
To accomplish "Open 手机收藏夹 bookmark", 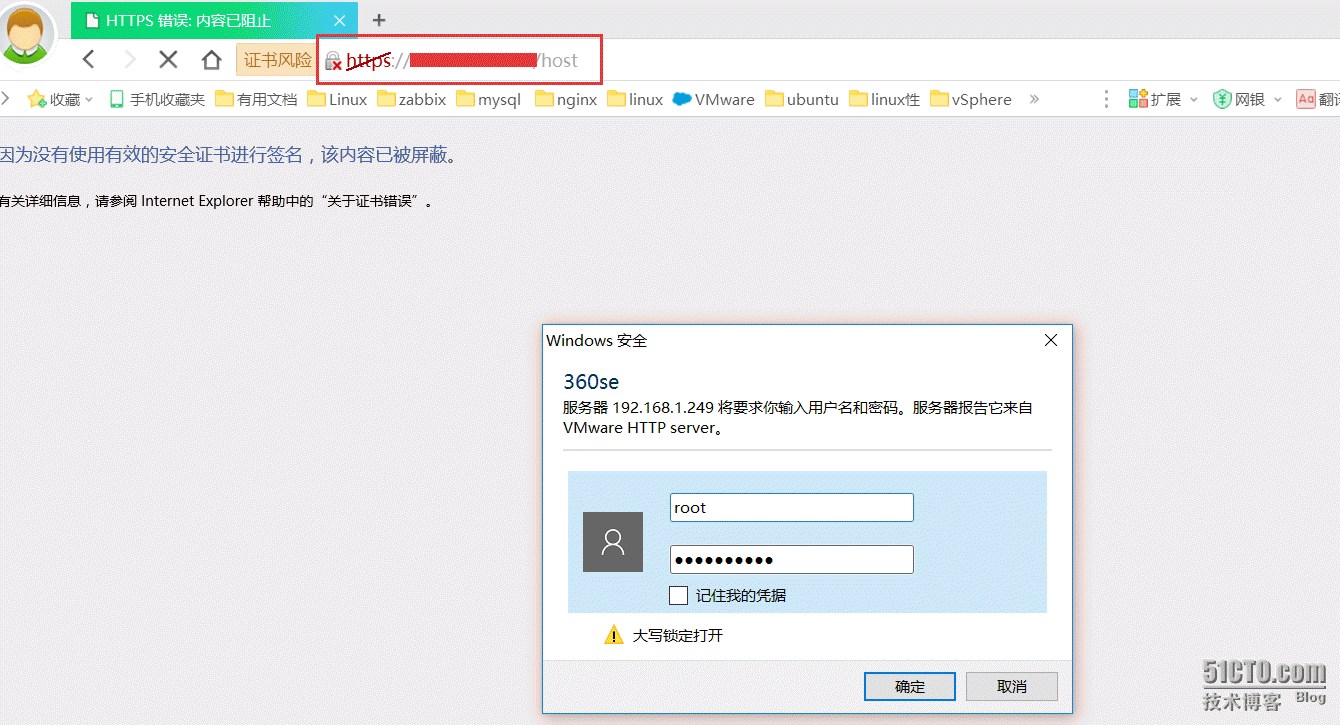I will point(157,99).
